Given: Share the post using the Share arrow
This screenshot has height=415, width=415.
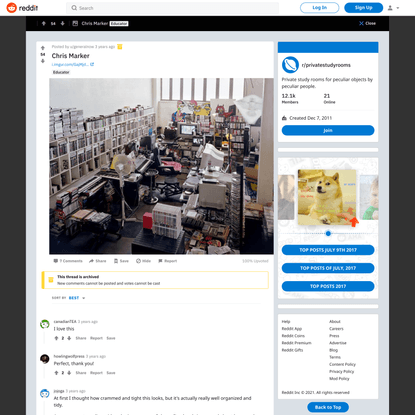Looking at the screenshot, I should (x=91, y=261).
